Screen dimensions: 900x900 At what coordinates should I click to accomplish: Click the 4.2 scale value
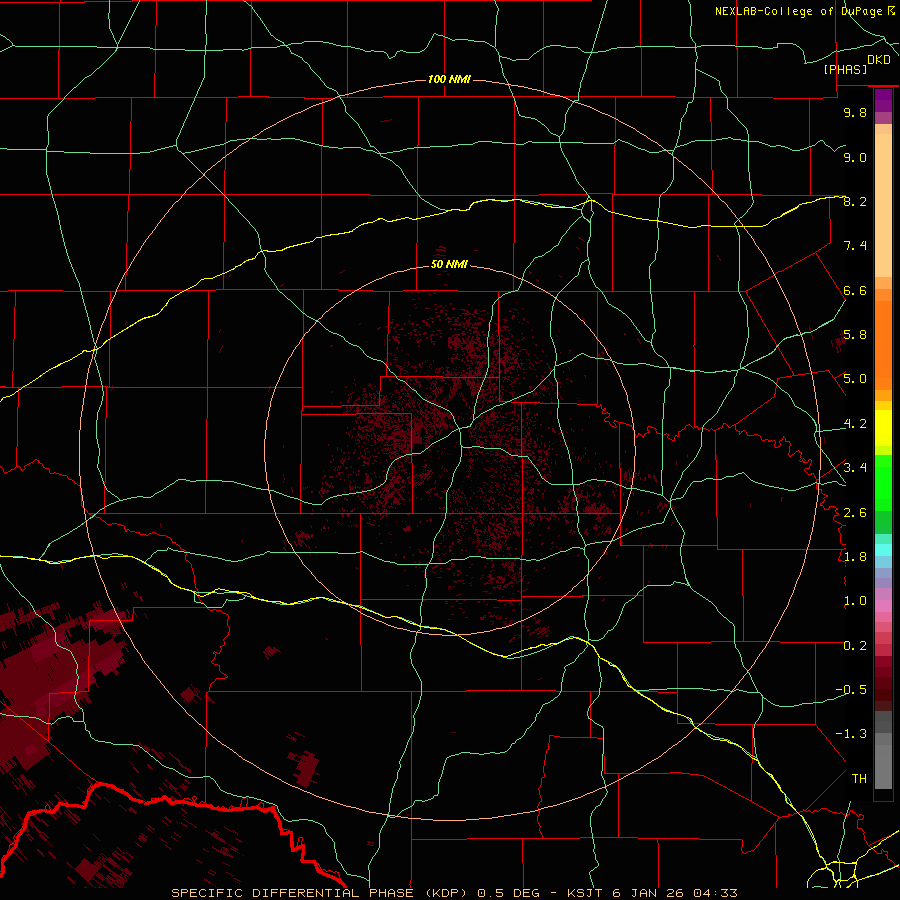pyautogui.click(x=855, y=424)
